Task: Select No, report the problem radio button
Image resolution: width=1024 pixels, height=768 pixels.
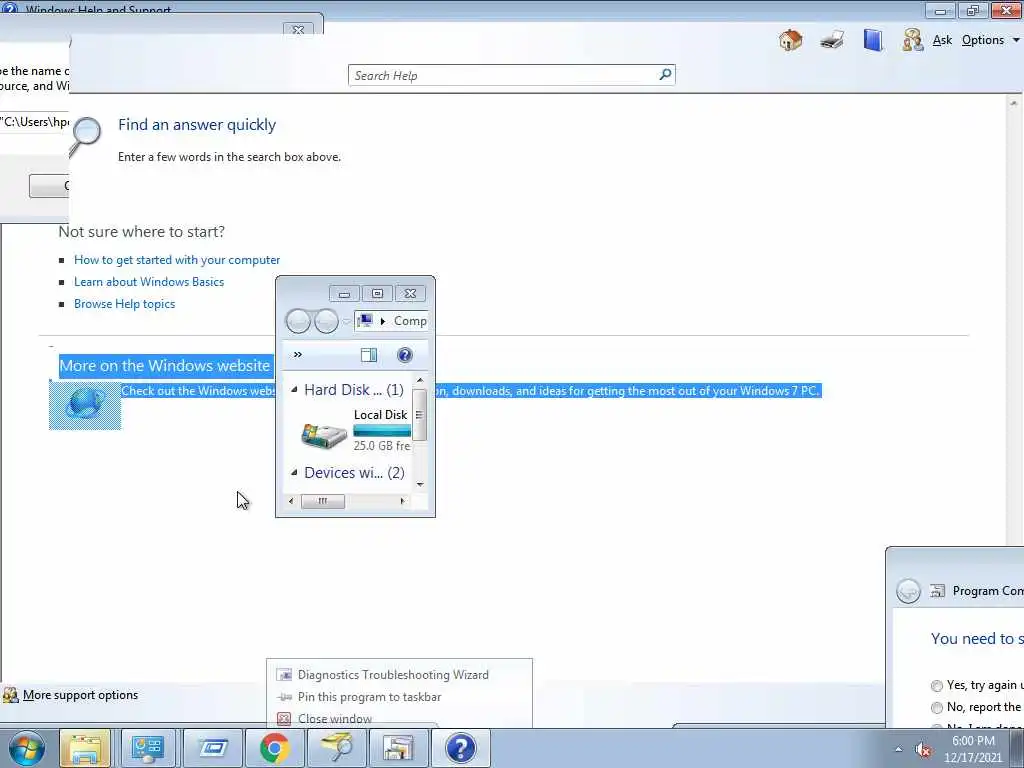Action: point(936,707)
